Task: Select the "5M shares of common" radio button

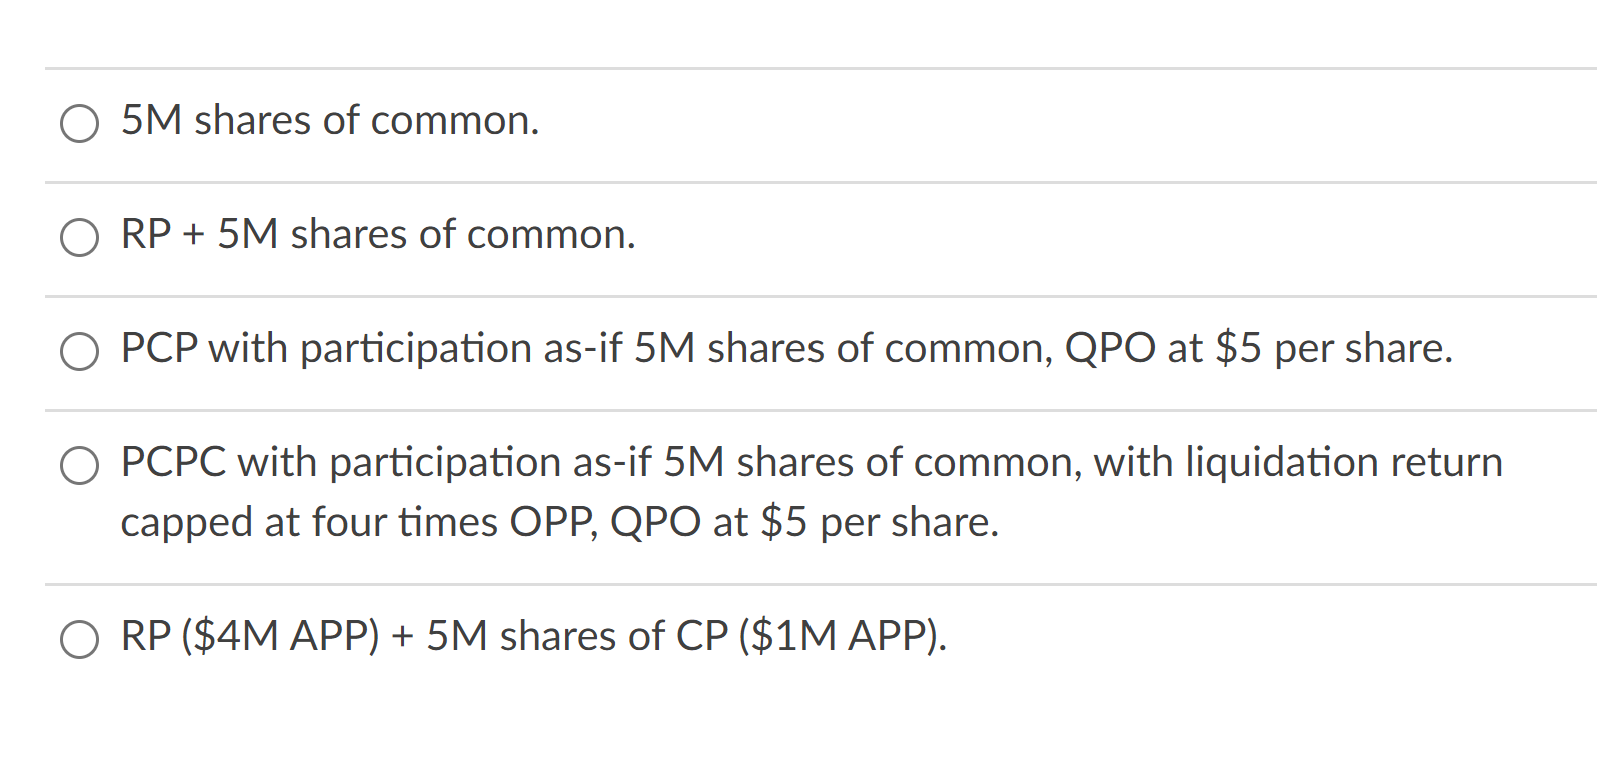Action: coord(80,124)
